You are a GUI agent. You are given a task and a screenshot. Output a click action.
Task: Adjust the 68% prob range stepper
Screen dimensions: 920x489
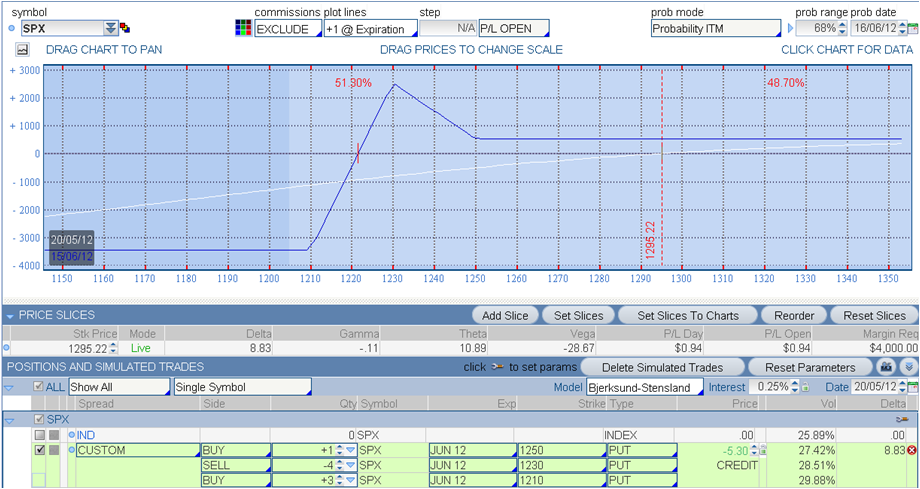pyautogui.click(x=843, y=28)
